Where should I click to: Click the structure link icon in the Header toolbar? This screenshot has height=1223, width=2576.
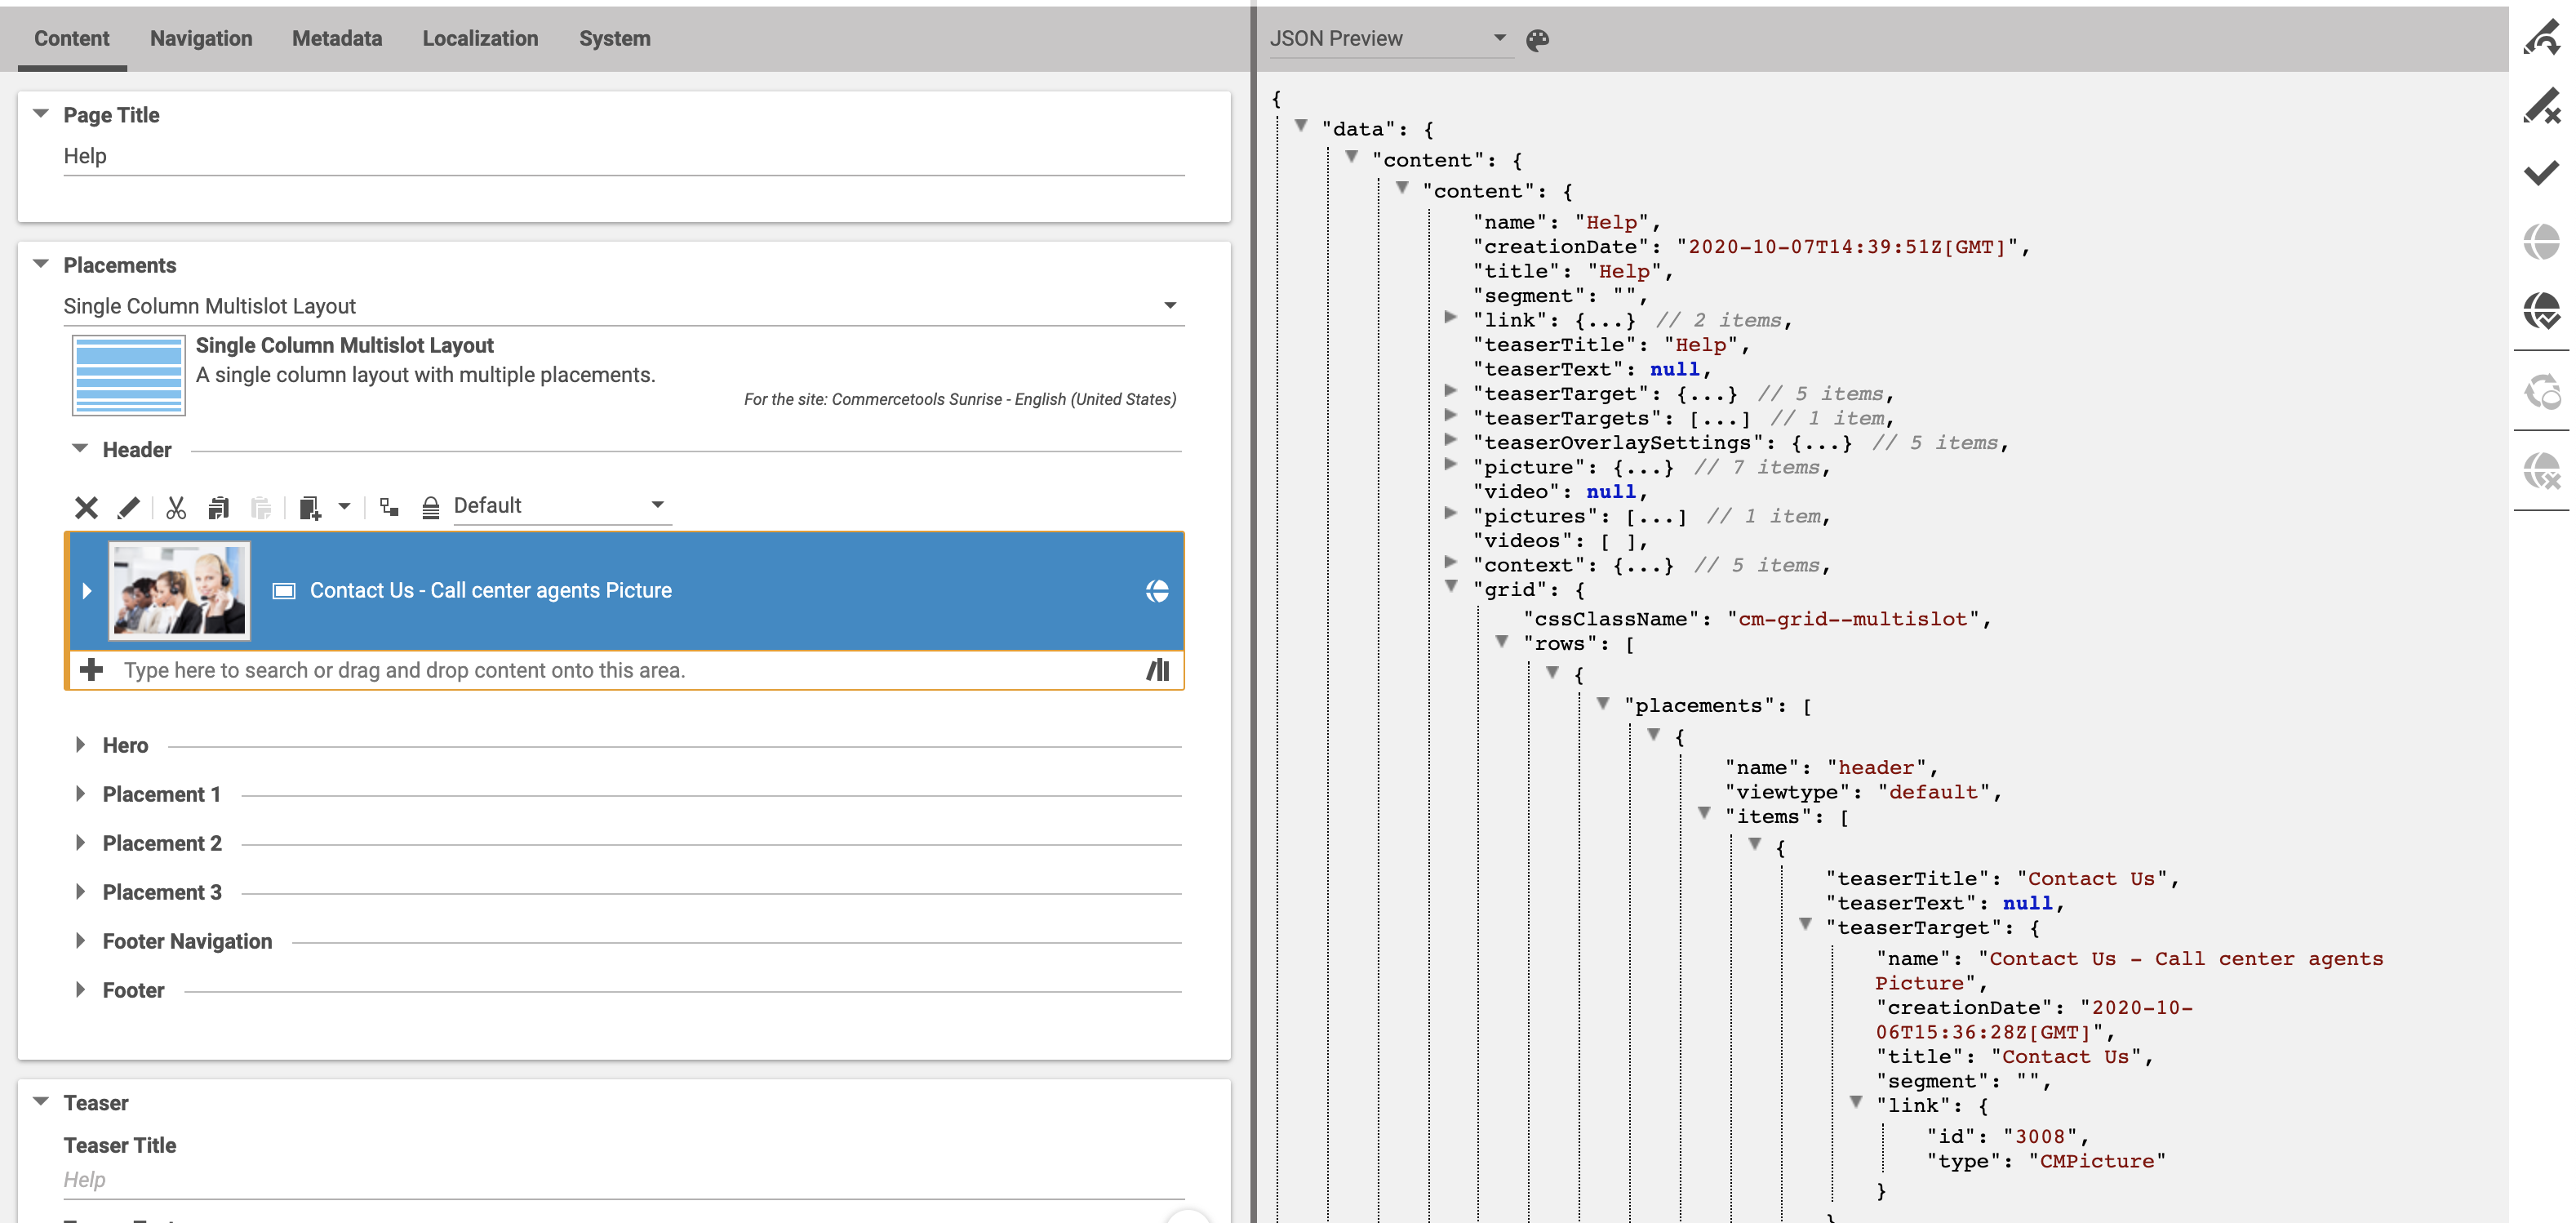[x=388, y=507]
